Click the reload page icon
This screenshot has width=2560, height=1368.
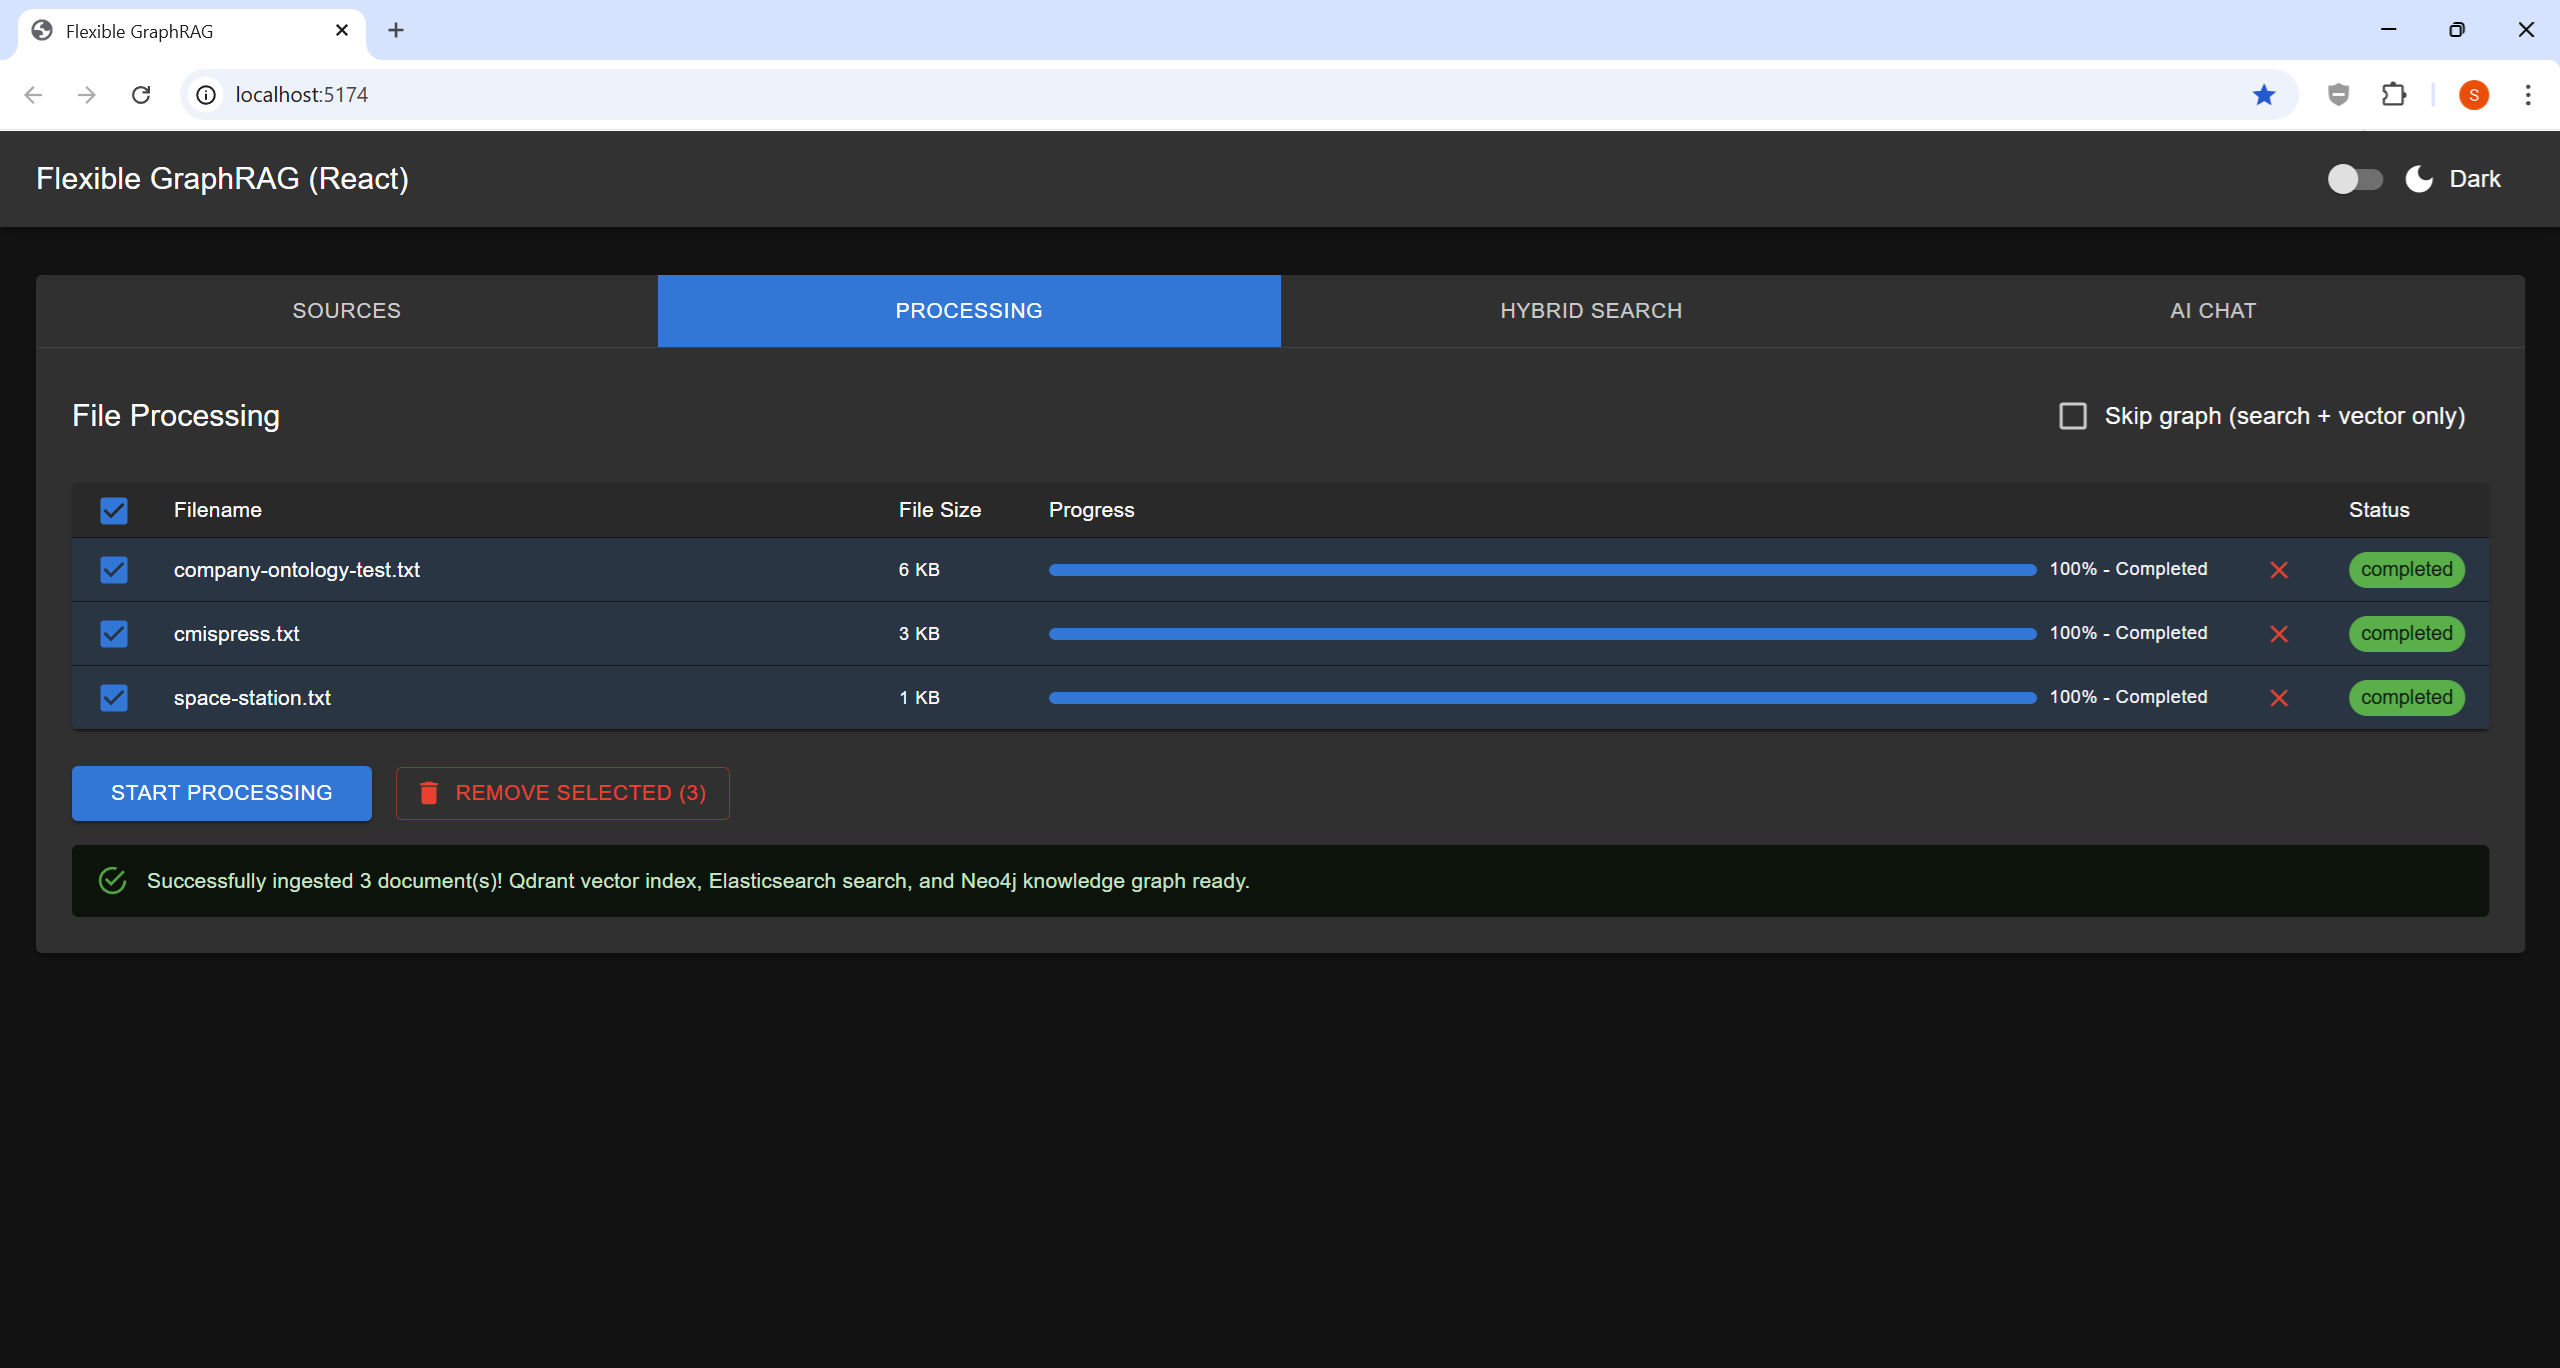[x=141, y=94]
